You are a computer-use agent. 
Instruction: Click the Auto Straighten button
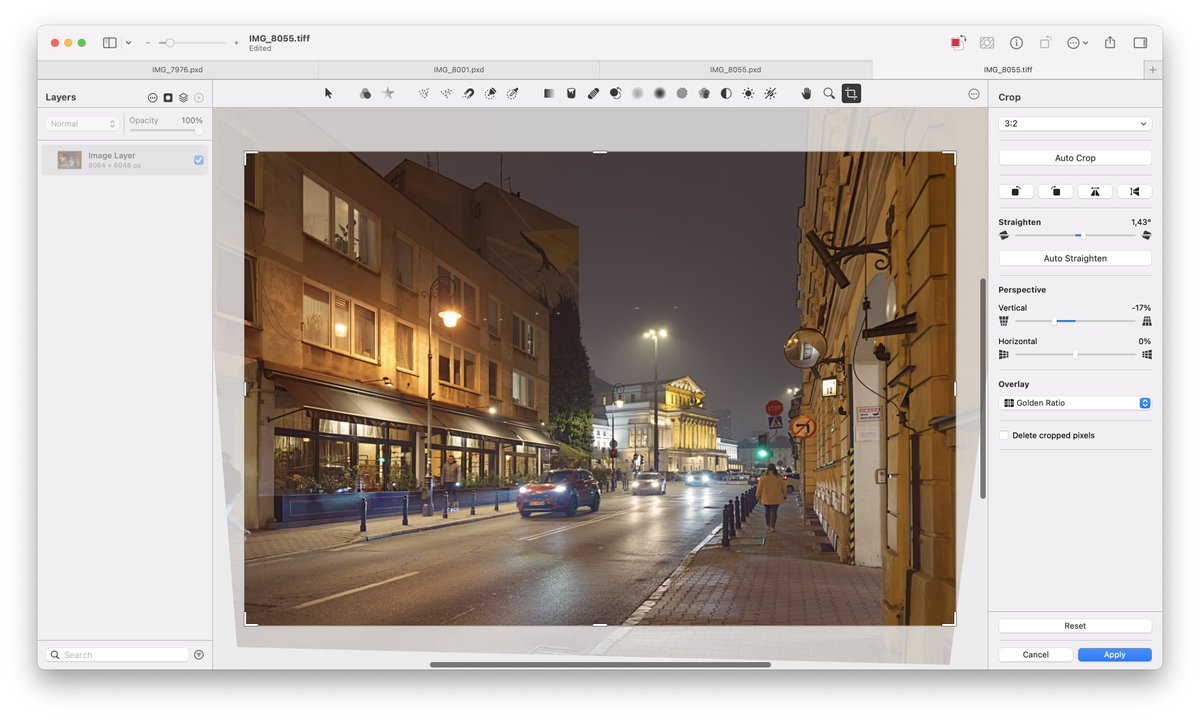(1075, 258)
